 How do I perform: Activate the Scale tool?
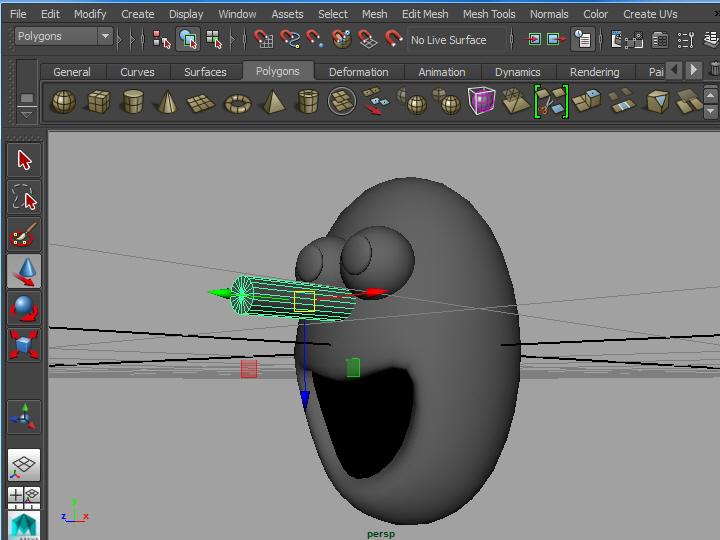(x=25, y=345)
